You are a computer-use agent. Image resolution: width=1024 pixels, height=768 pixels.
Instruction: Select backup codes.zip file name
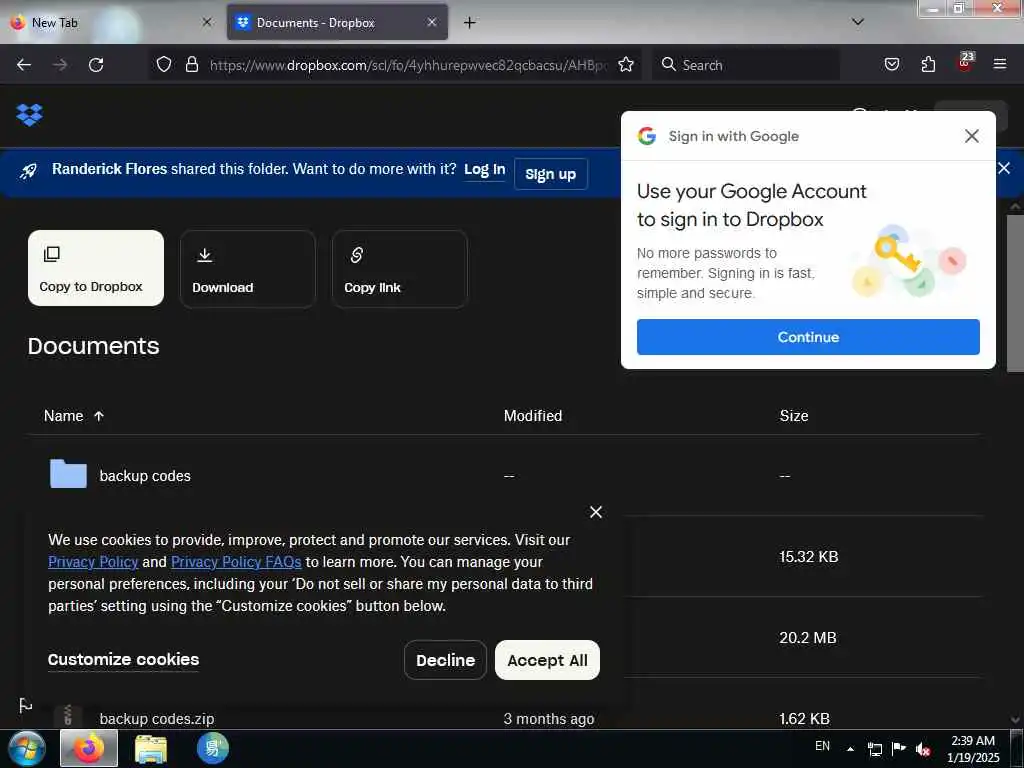pos(157,719)
